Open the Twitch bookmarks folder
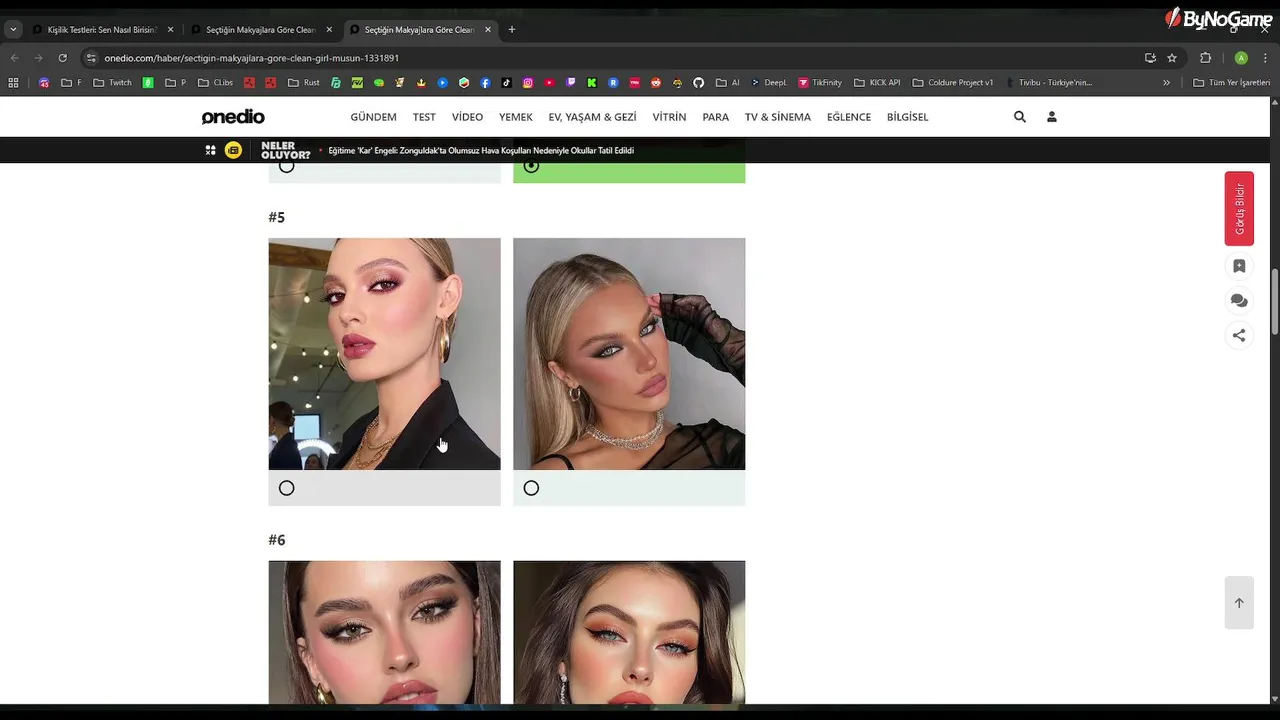 112,83
